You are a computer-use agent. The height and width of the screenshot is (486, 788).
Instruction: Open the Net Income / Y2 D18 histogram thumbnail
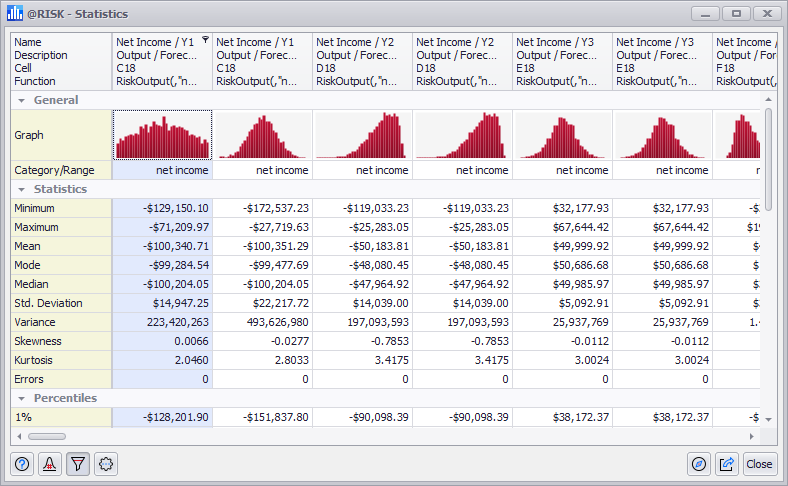coord(362,135)
